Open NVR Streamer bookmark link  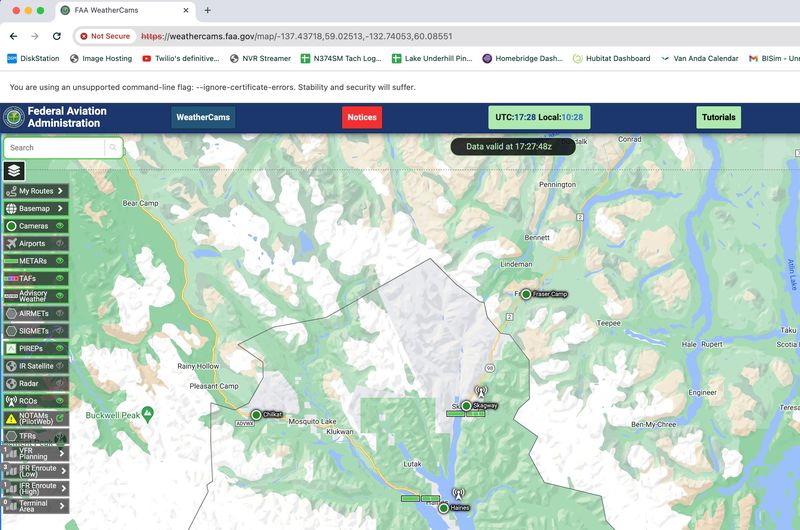pyautogui.click(x=260, y=59)
